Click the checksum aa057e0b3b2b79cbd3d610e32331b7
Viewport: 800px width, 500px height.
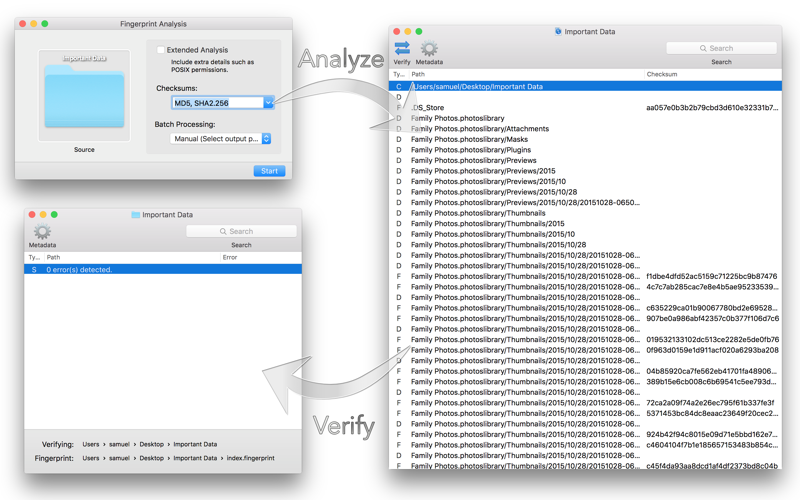click(712, 108)
